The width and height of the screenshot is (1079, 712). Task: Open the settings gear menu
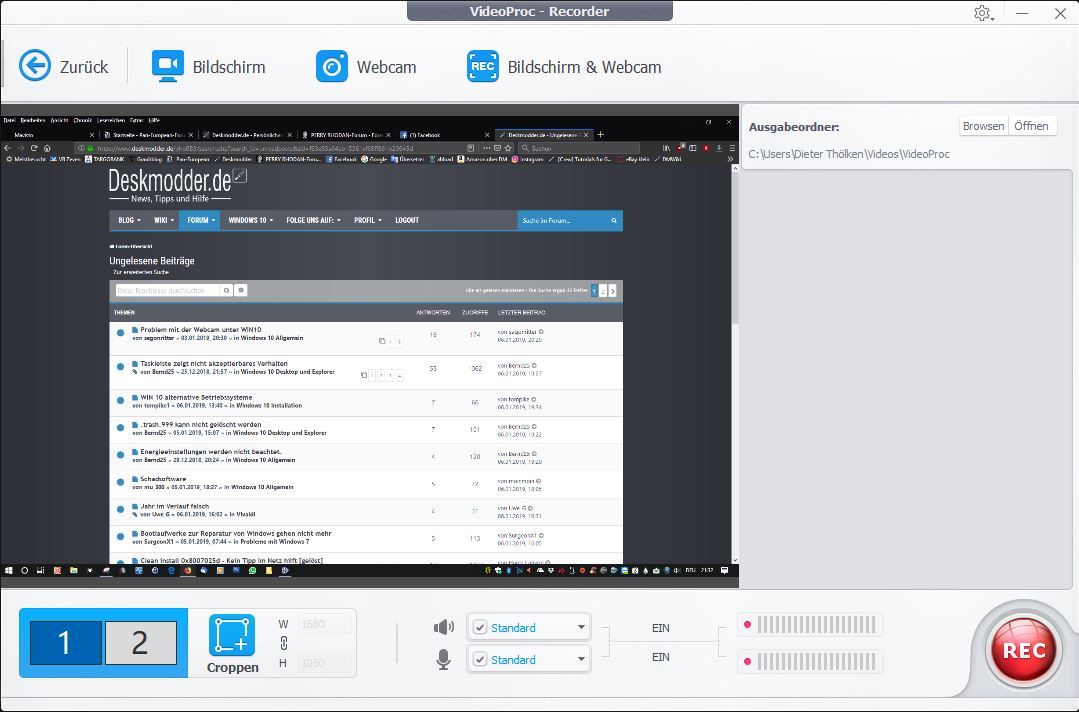point(983,13)
